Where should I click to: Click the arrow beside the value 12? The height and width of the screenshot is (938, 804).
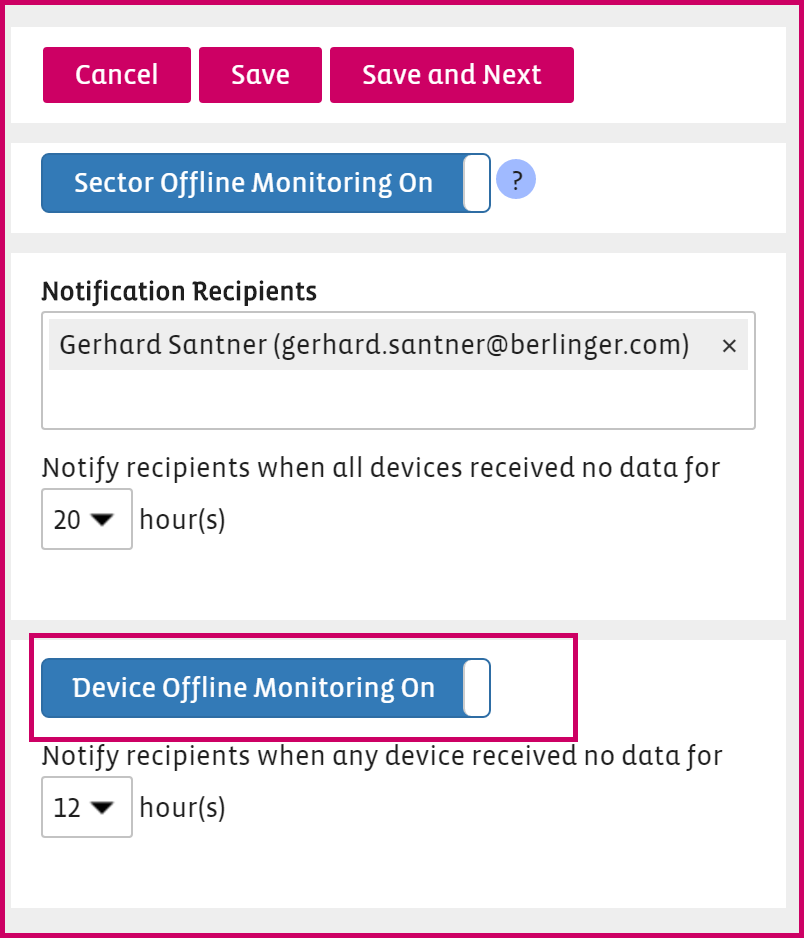102,807
